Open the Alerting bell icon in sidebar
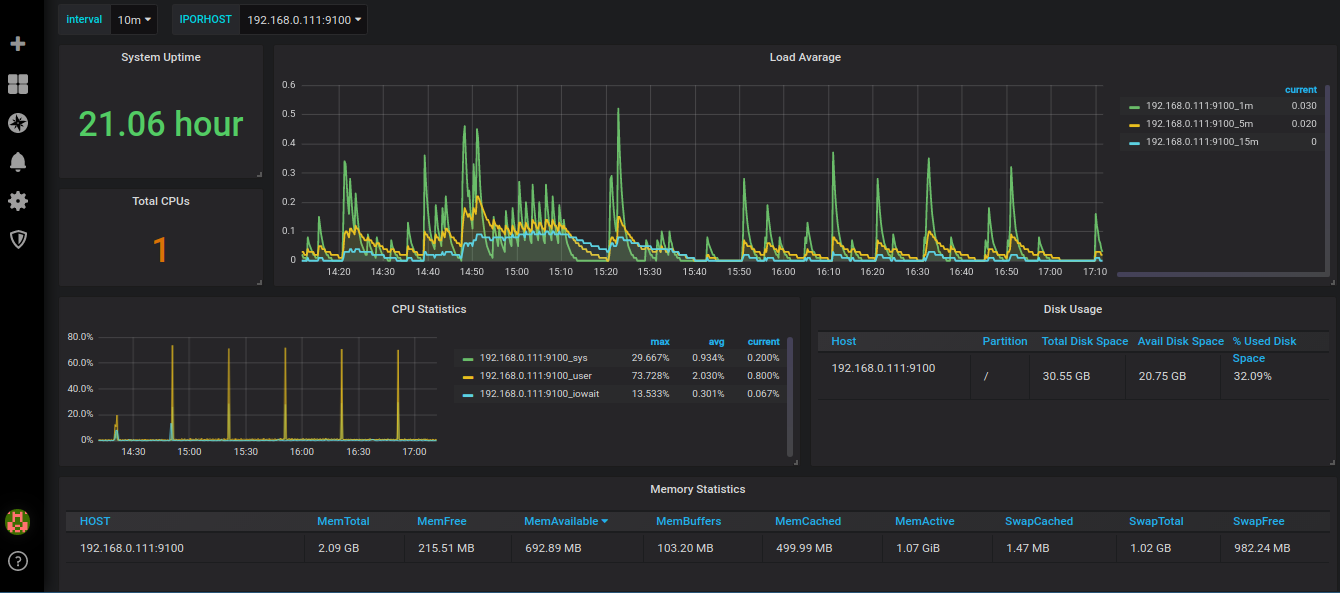The image size is (1340, 593). tap(17, 162)
